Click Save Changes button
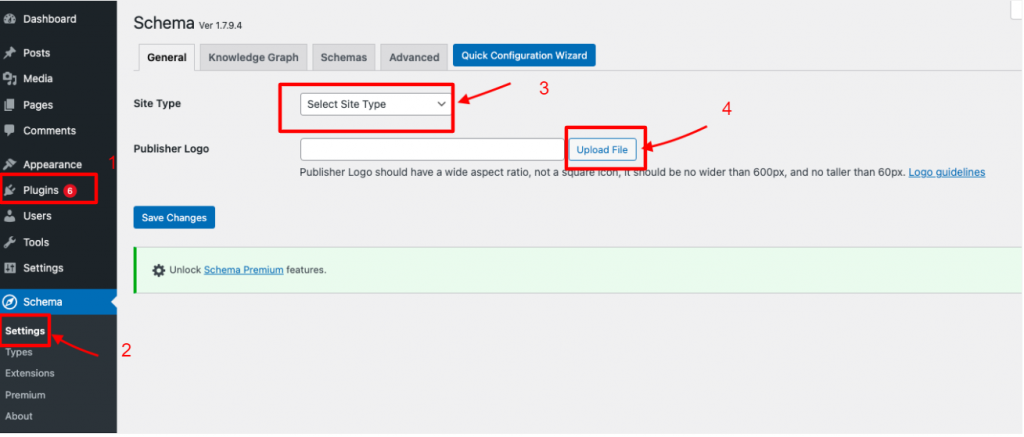Viewport: 1024px width, 437px height. tap(174, 218)
